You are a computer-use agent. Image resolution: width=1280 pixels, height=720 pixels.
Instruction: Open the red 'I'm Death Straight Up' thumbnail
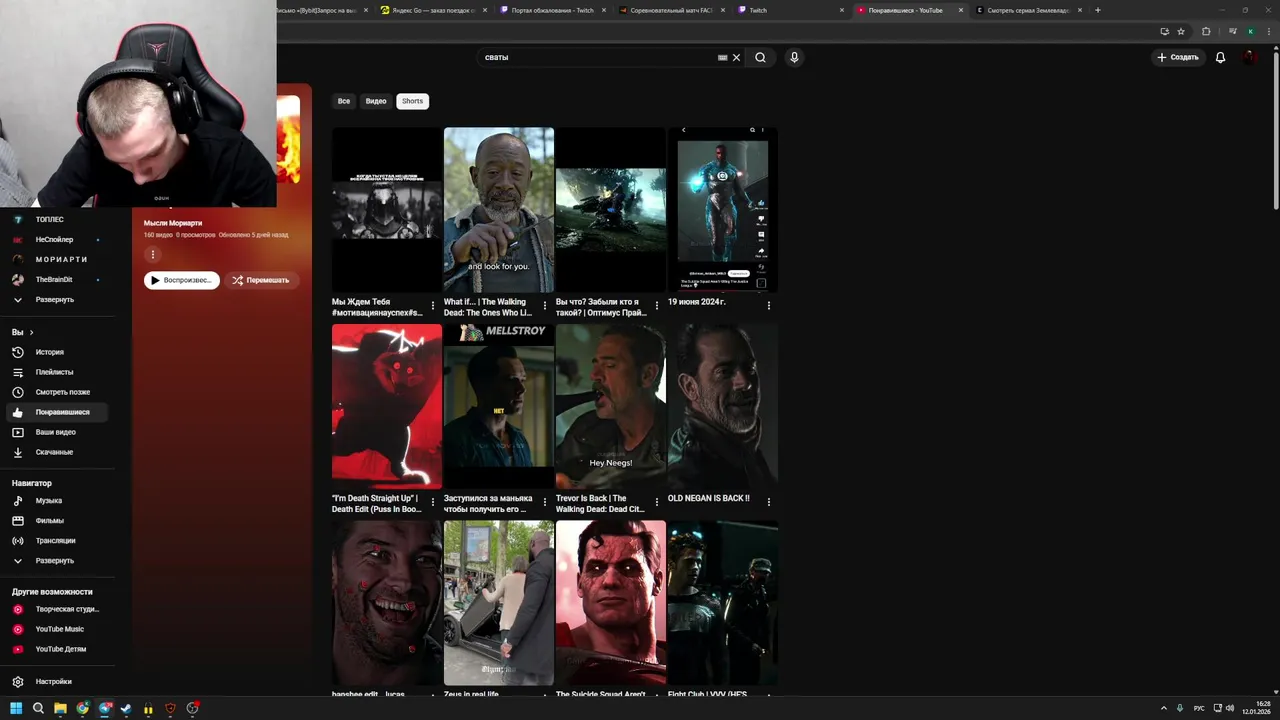[386, 407]
